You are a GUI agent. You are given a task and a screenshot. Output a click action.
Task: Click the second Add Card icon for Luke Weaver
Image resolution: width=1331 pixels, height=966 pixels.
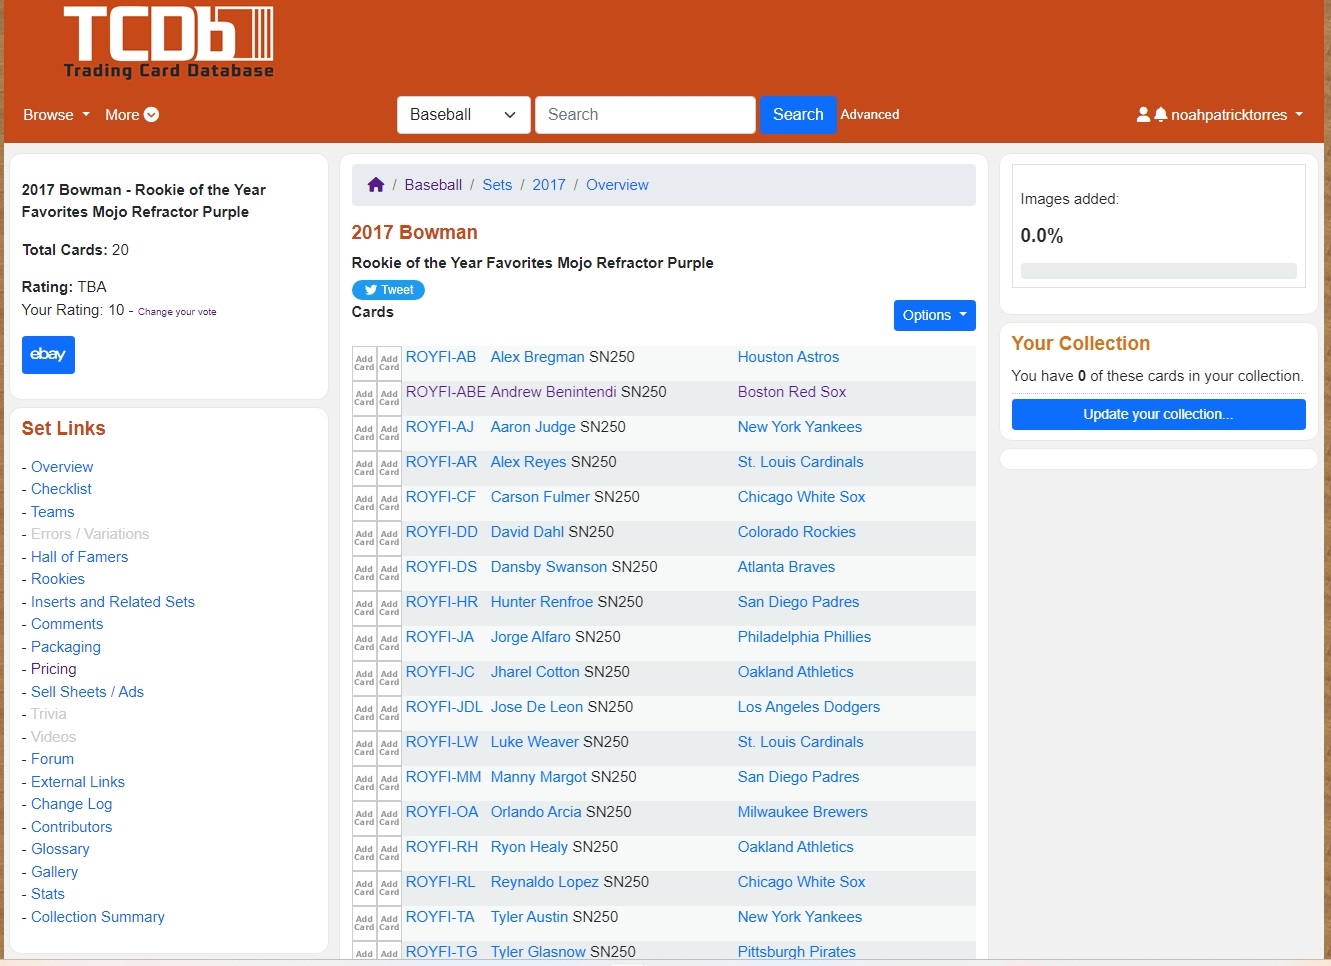(x=389, y=748)
